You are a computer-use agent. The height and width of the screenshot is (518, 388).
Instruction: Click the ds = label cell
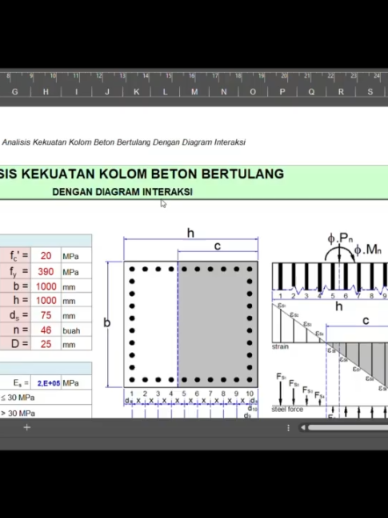pos(15,315)
